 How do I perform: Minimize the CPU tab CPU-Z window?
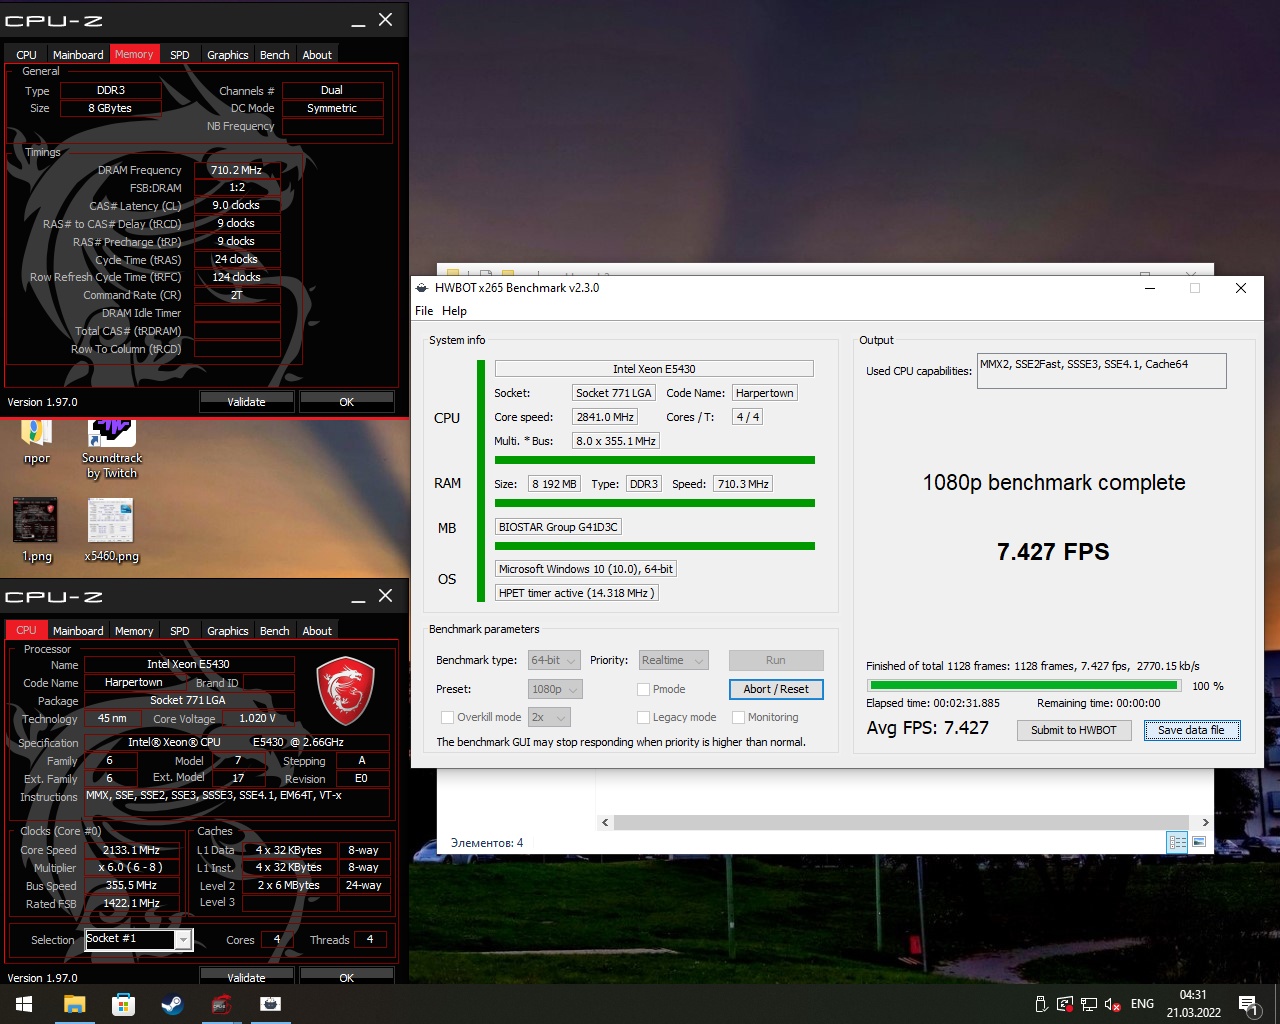358,597
